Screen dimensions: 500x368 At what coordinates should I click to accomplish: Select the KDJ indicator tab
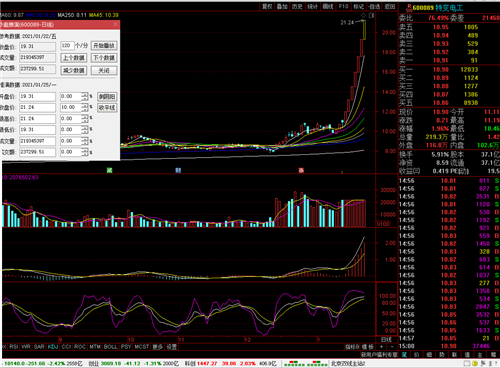click(x=53, y=347)
